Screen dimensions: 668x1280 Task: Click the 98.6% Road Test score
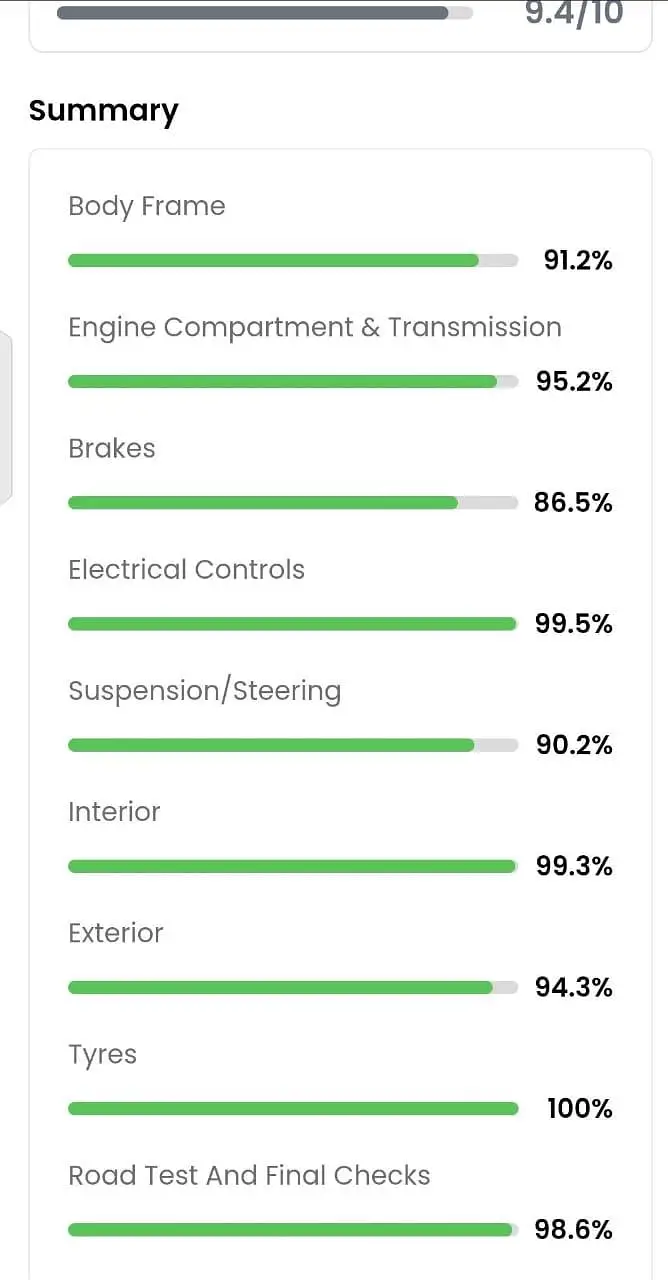pos(574,1230)
